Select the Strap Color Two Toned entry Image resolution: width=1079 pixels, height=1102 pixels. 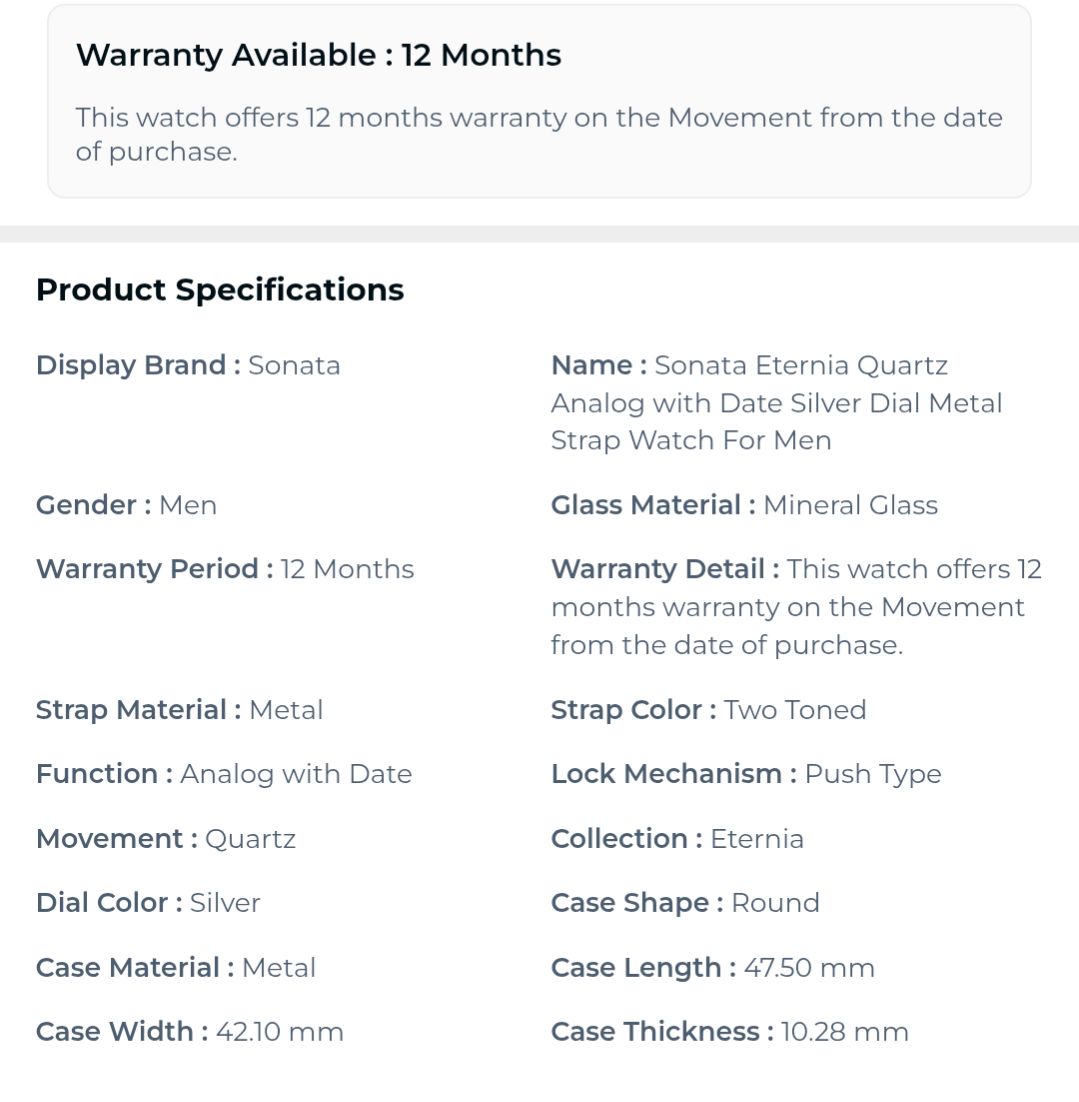pyautogui.click(x=709, y=709)
